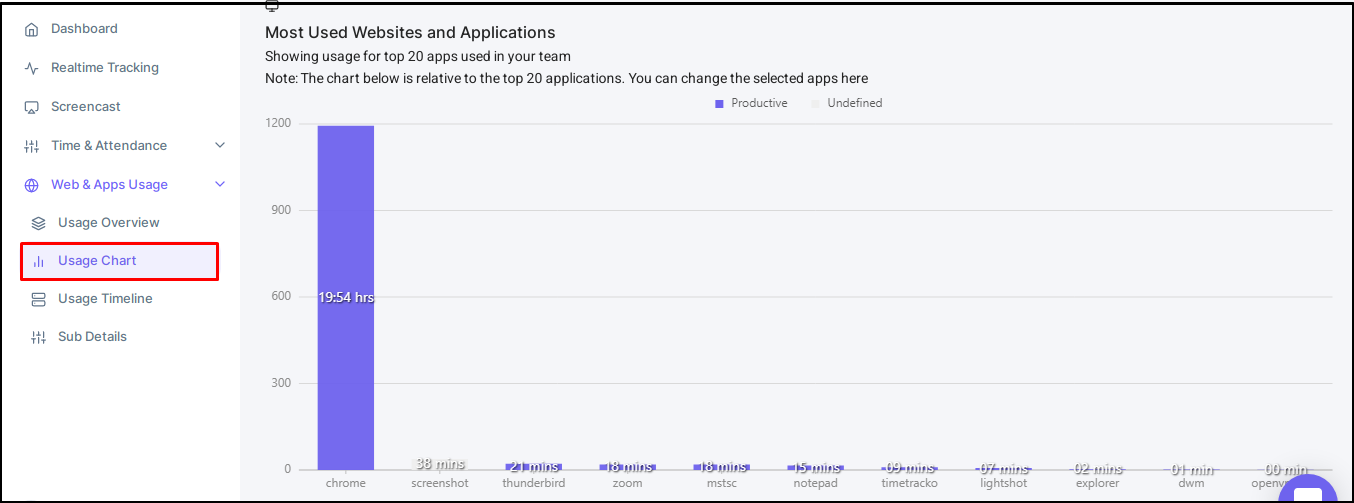Screen dimensions: 1354x503
Task: Open the chat widget bubble
Action: (1308, 489)
